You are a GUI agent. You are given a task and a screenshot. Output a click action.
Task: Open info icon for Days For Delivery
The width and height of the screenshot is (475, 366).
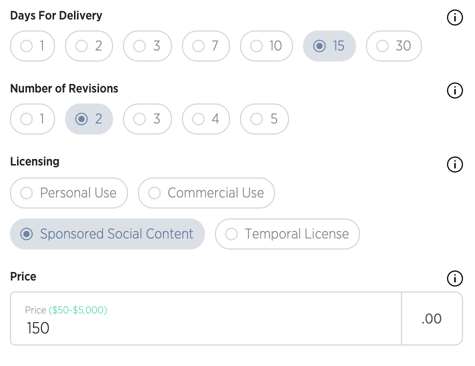(455, 17)
